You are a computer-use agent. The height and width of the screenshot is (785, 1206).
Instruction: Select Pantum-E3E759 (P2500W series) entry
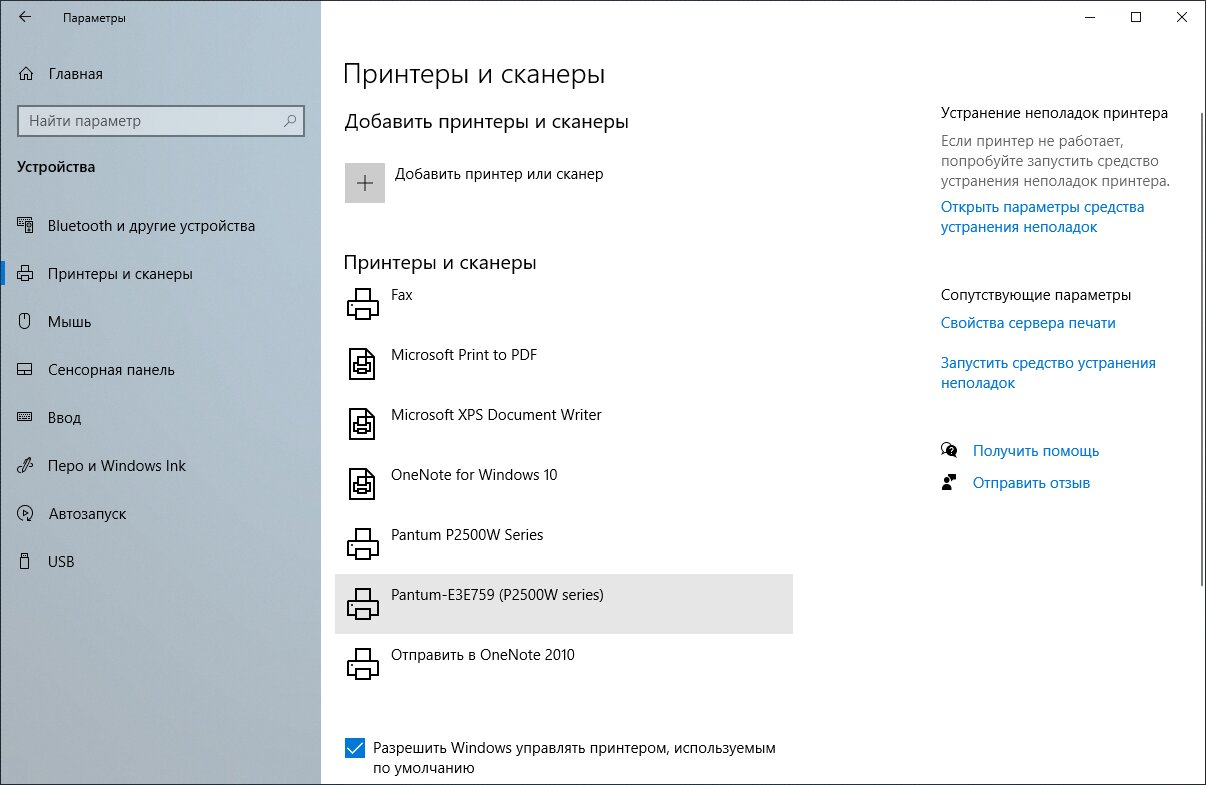564,604
